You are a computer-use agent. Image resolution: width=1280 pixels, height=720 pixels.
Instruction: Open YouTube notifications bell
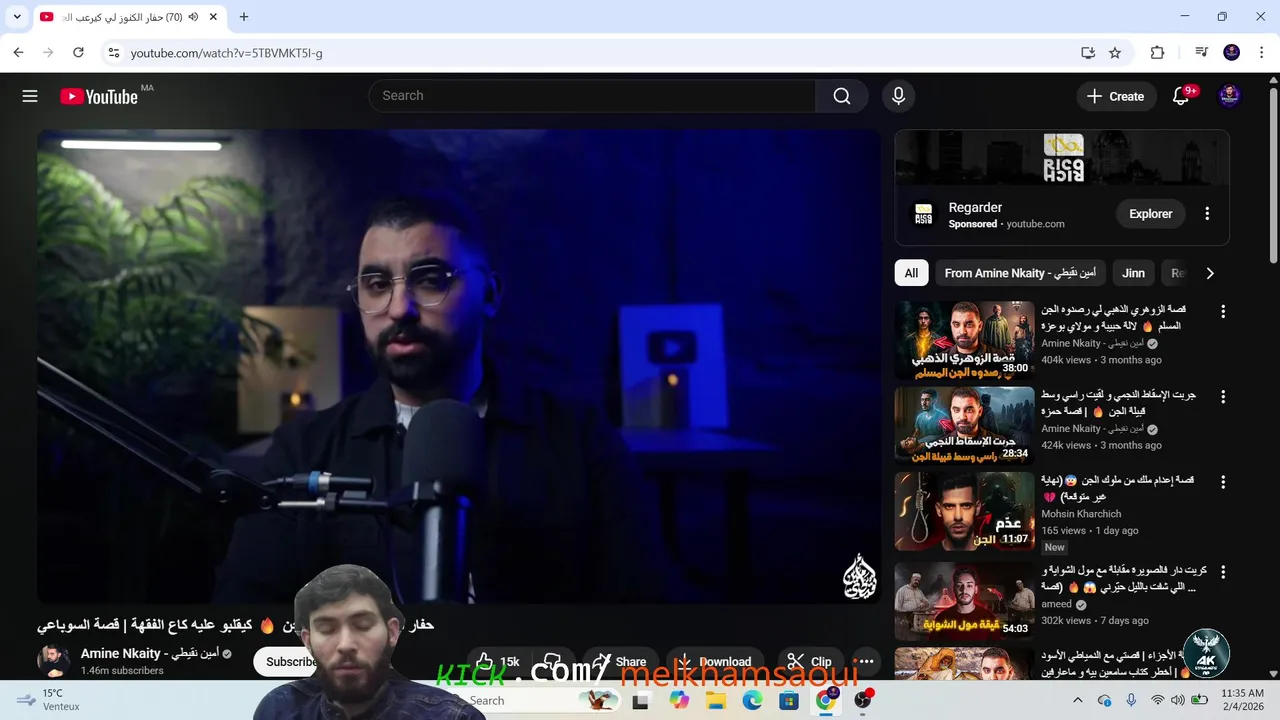click(1181, 96)
